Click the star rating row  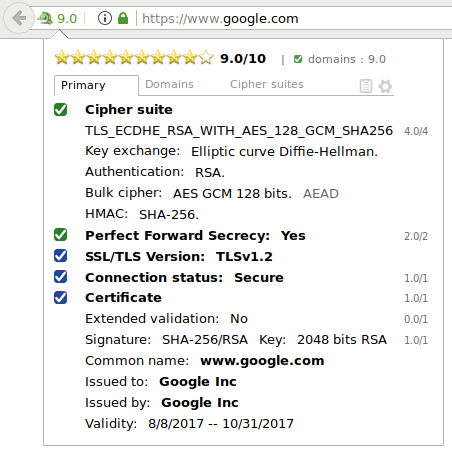click(x=134, y=57)
